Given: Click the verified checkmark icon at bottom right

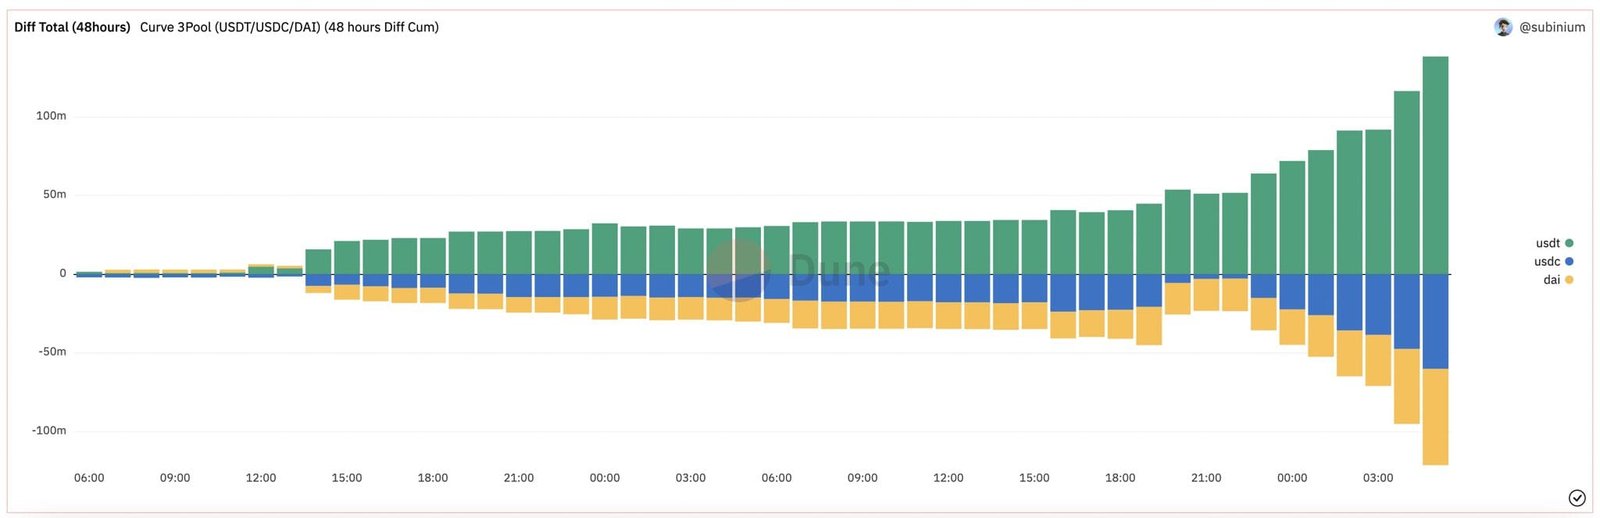Looking at the screenshot, I should (x=1577, y=498).
